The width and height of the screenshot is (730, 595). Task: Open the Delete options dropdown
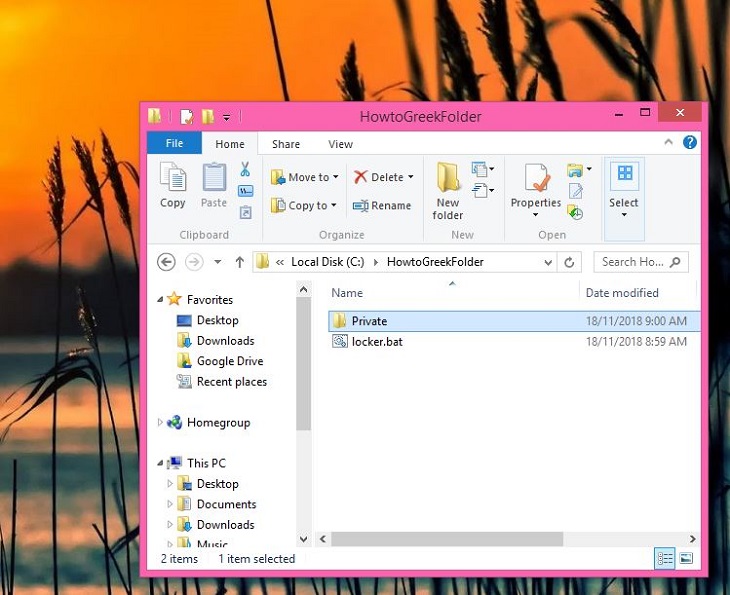411,177
